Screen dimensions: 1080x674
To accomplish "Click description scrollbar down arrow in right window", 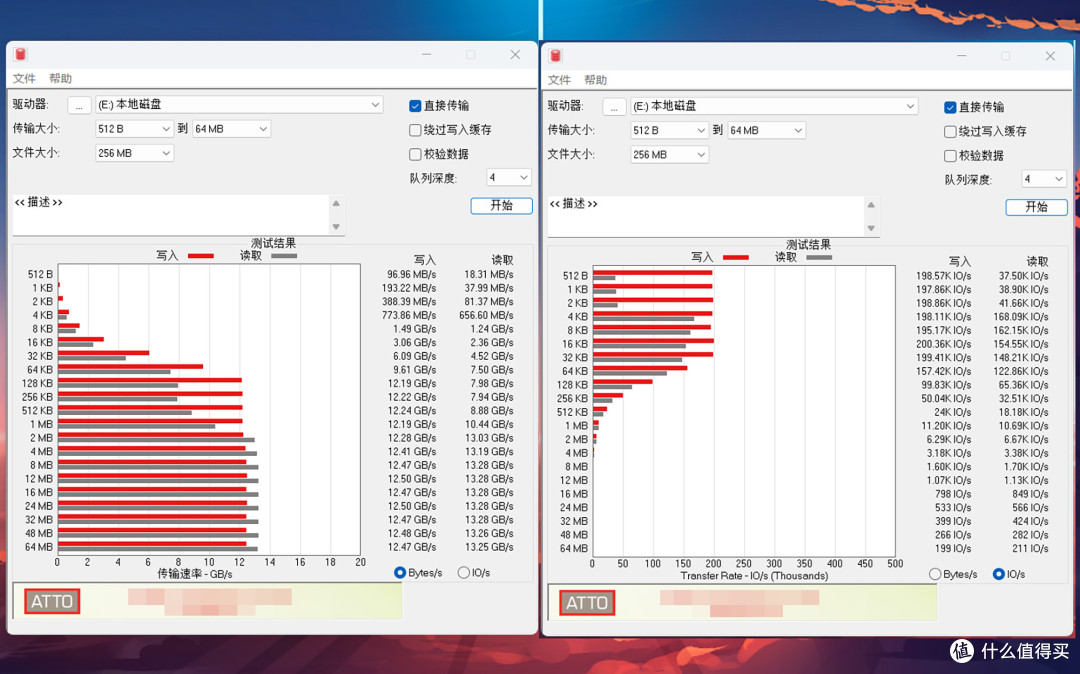I will pyautogui.click(x=871, y=228).
